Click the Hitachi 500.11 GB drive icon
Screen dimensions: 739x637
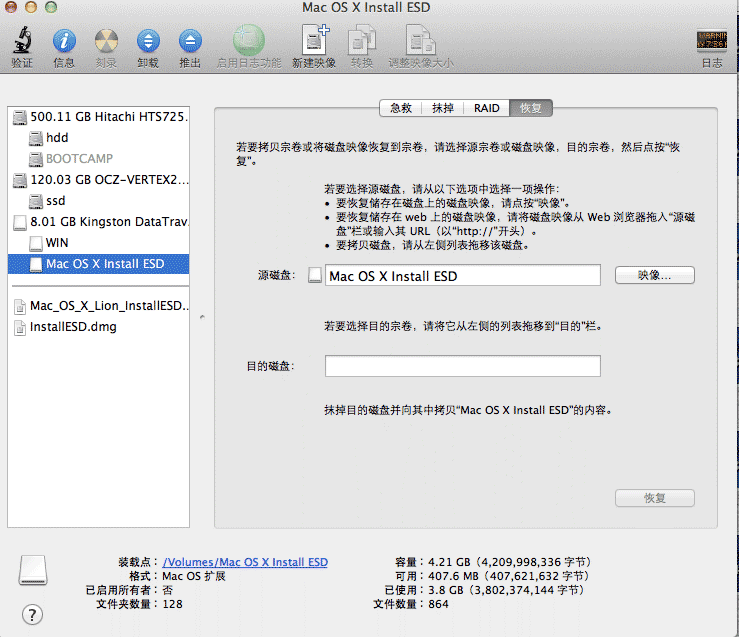click(20, 117)
